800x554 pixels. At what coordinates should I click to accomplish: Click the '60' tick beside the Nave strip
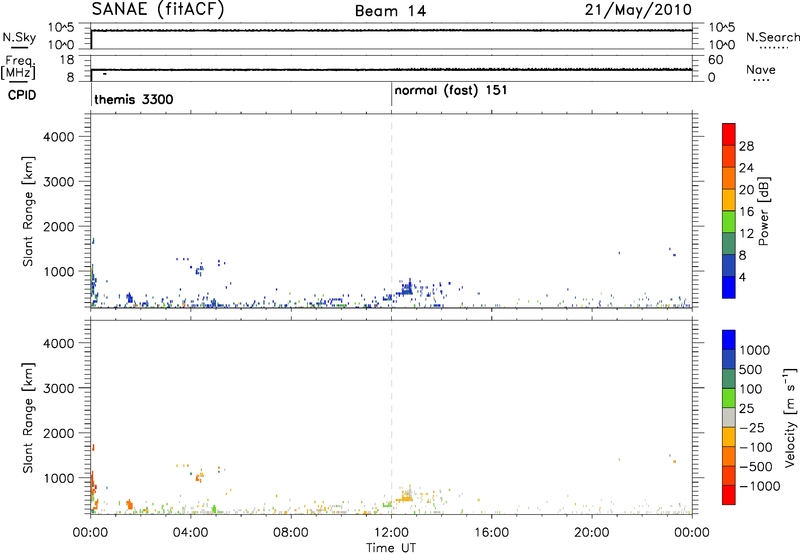point(715,60)
